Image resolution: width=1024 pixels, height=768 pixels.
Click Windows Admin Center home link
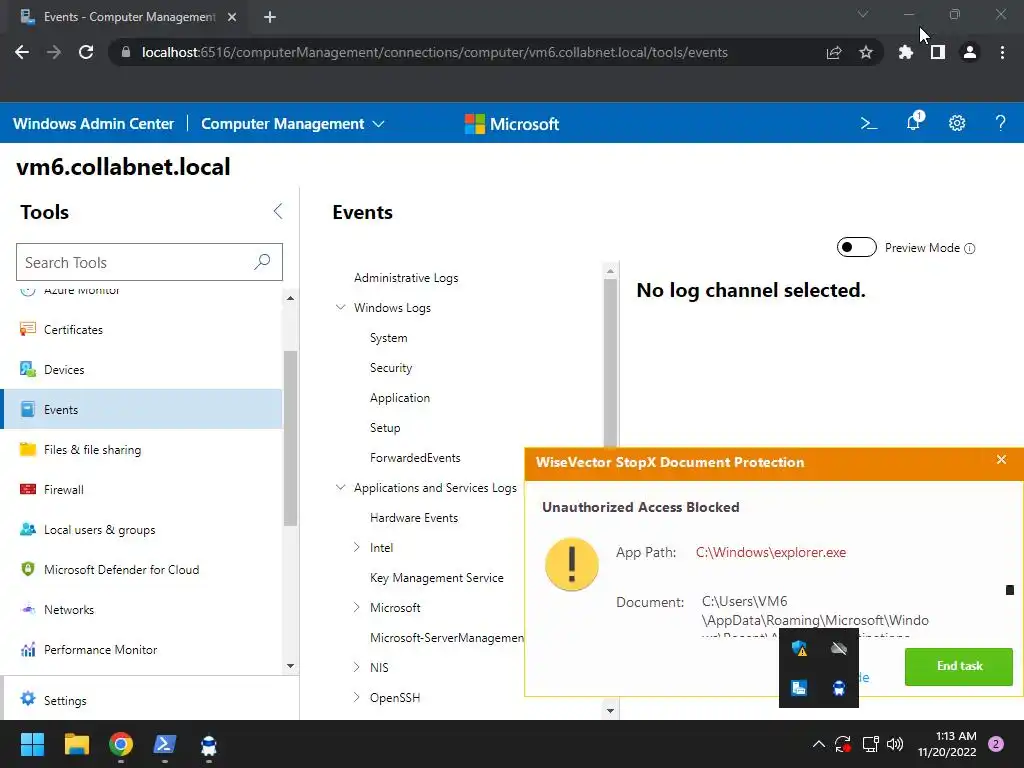tap(93, 123)
